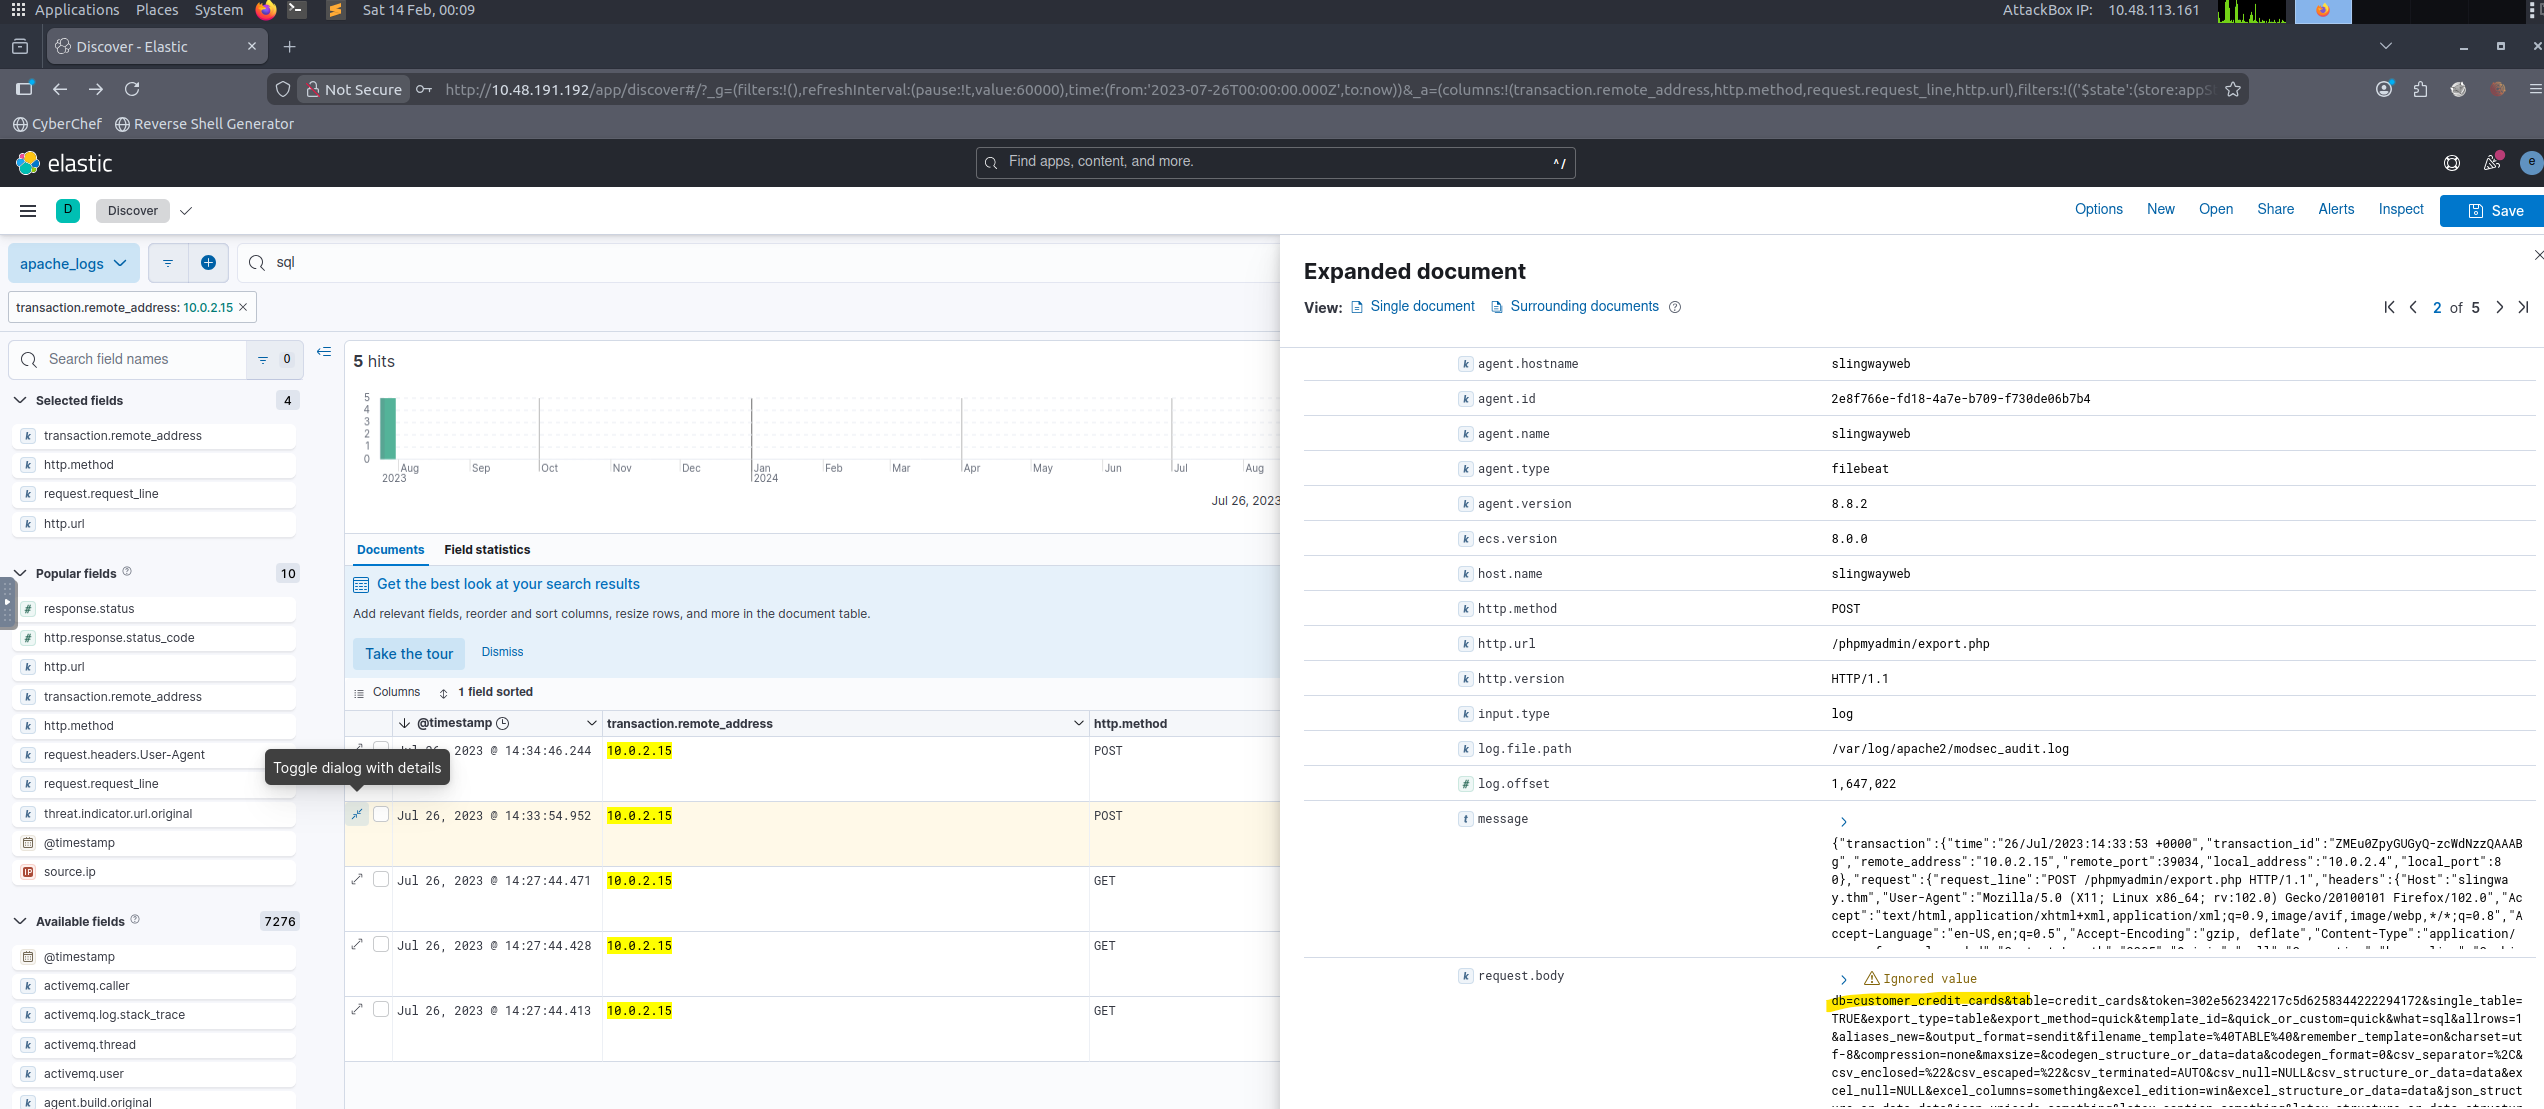Tick checkbox for 14:27:44.428 row

tap(381, 945)
